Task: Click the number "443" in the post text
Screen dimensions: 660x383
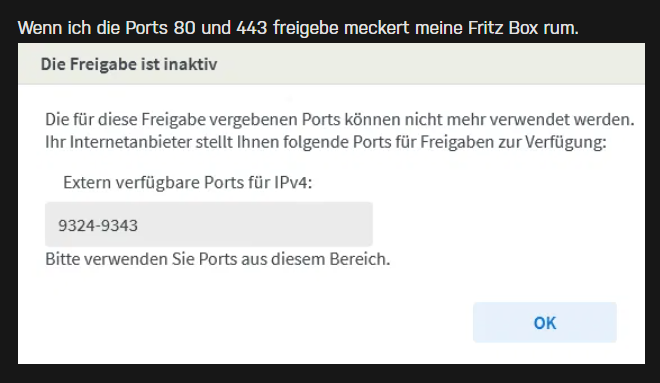Action: click(x=252, y=28)
